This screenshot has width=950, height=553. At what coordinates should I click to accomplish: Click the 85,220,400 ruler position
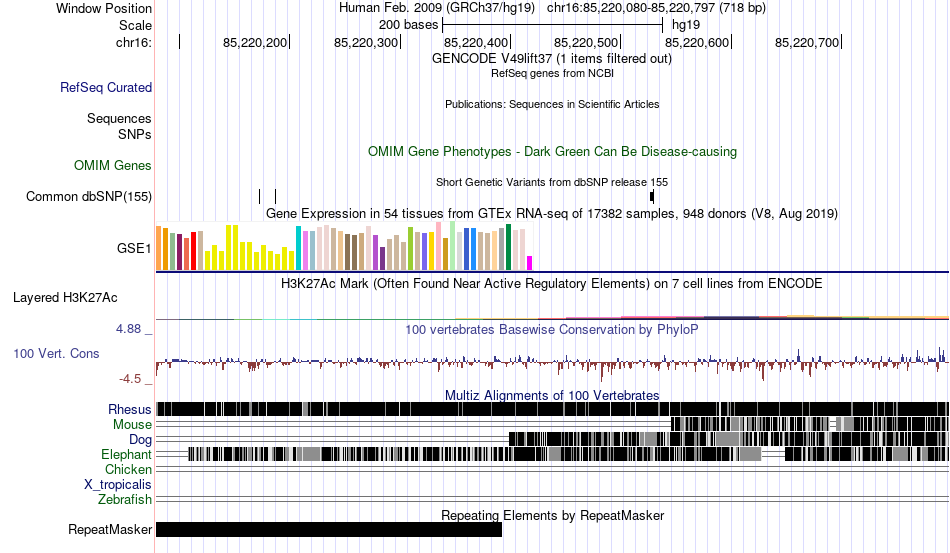(x=476, y=42)
